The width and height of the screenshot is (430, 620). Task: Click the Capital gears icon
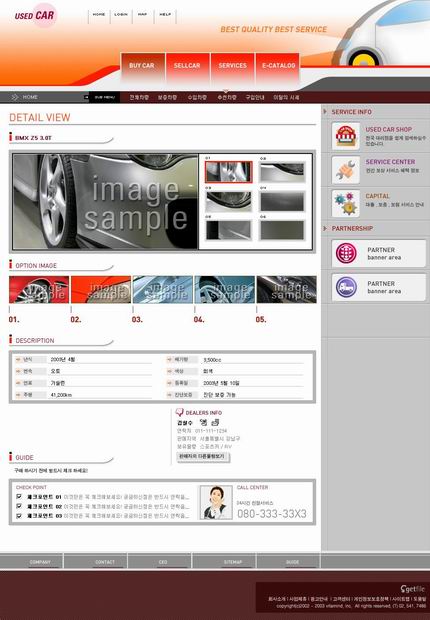(x=346, y=204)
